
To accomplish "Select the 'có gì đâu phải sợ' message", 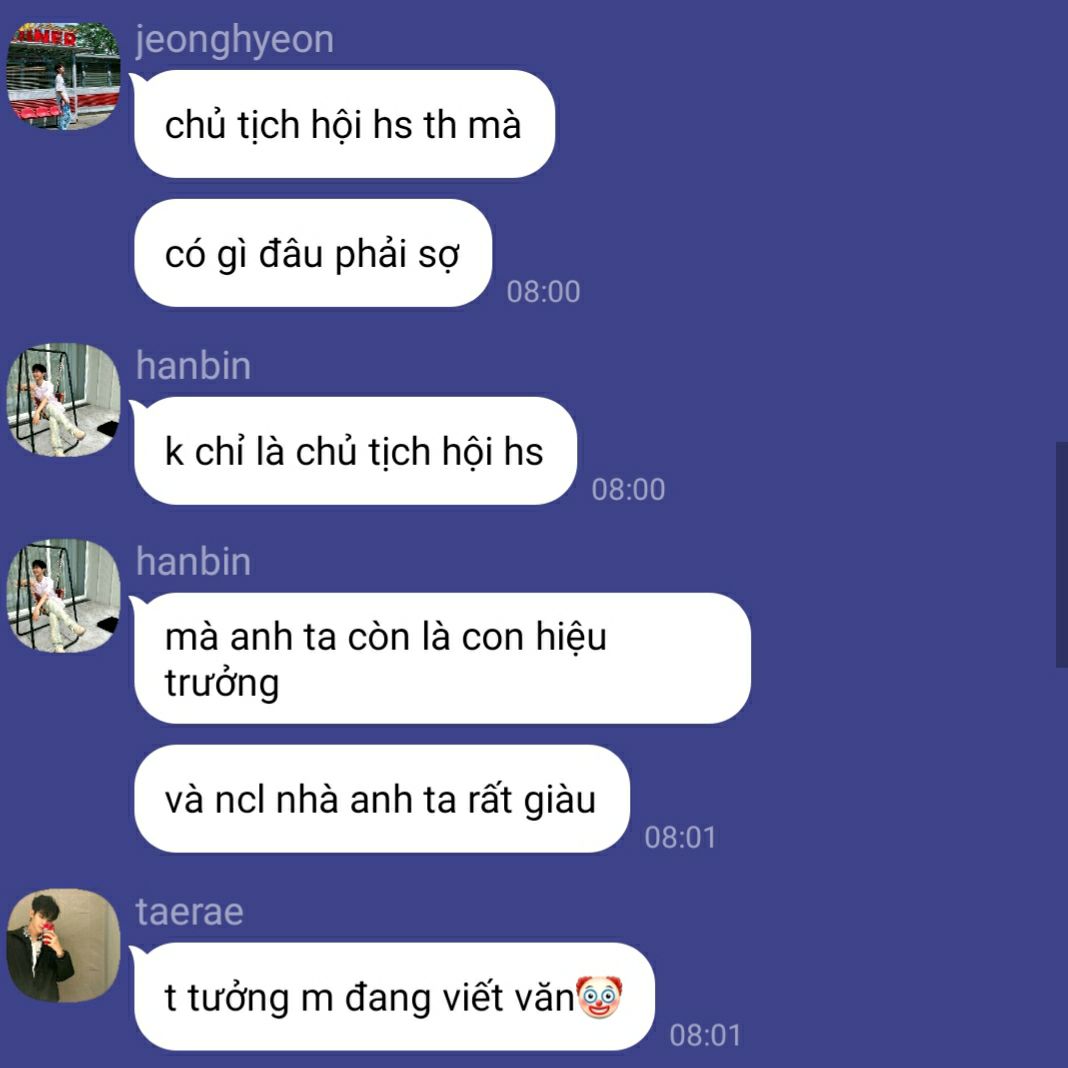I will tap(313, 253).
